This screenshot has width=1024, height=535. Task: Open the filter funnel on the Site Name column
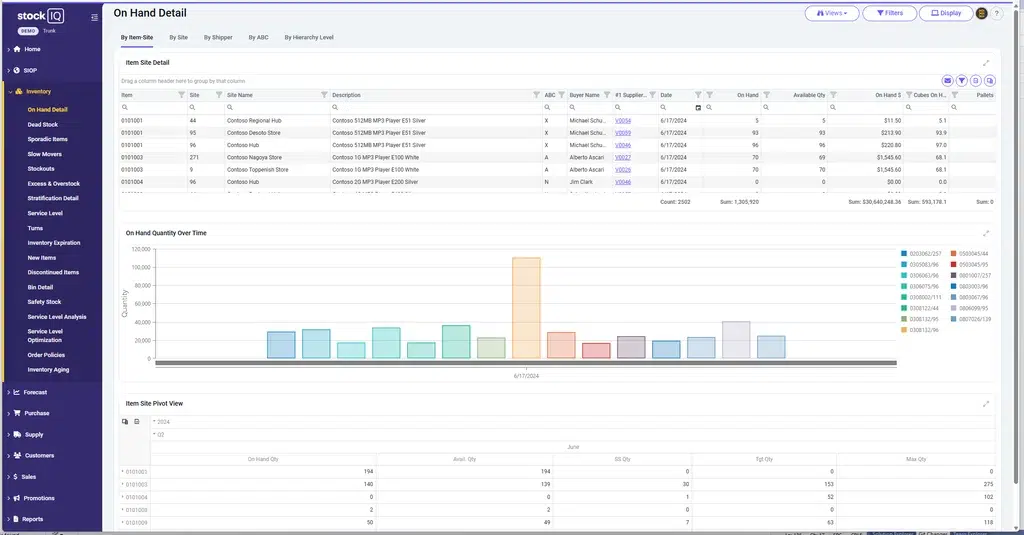324,95
